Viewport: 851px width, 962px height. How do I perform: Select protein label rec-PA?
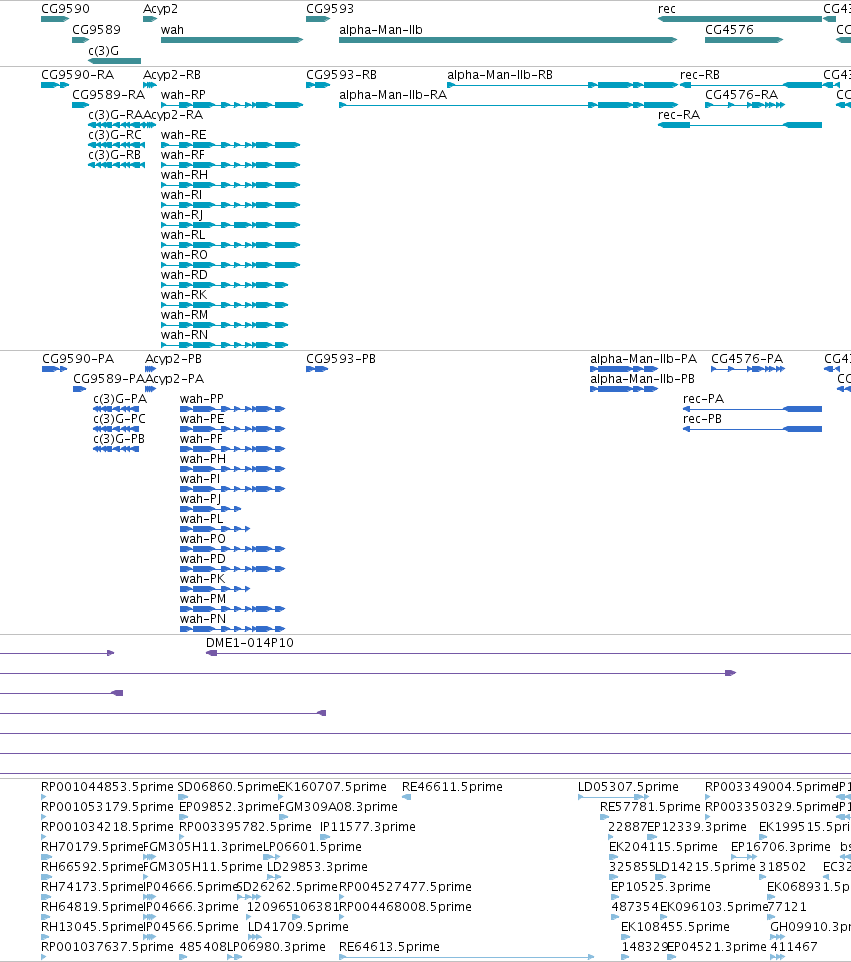[x=703, y=399]
